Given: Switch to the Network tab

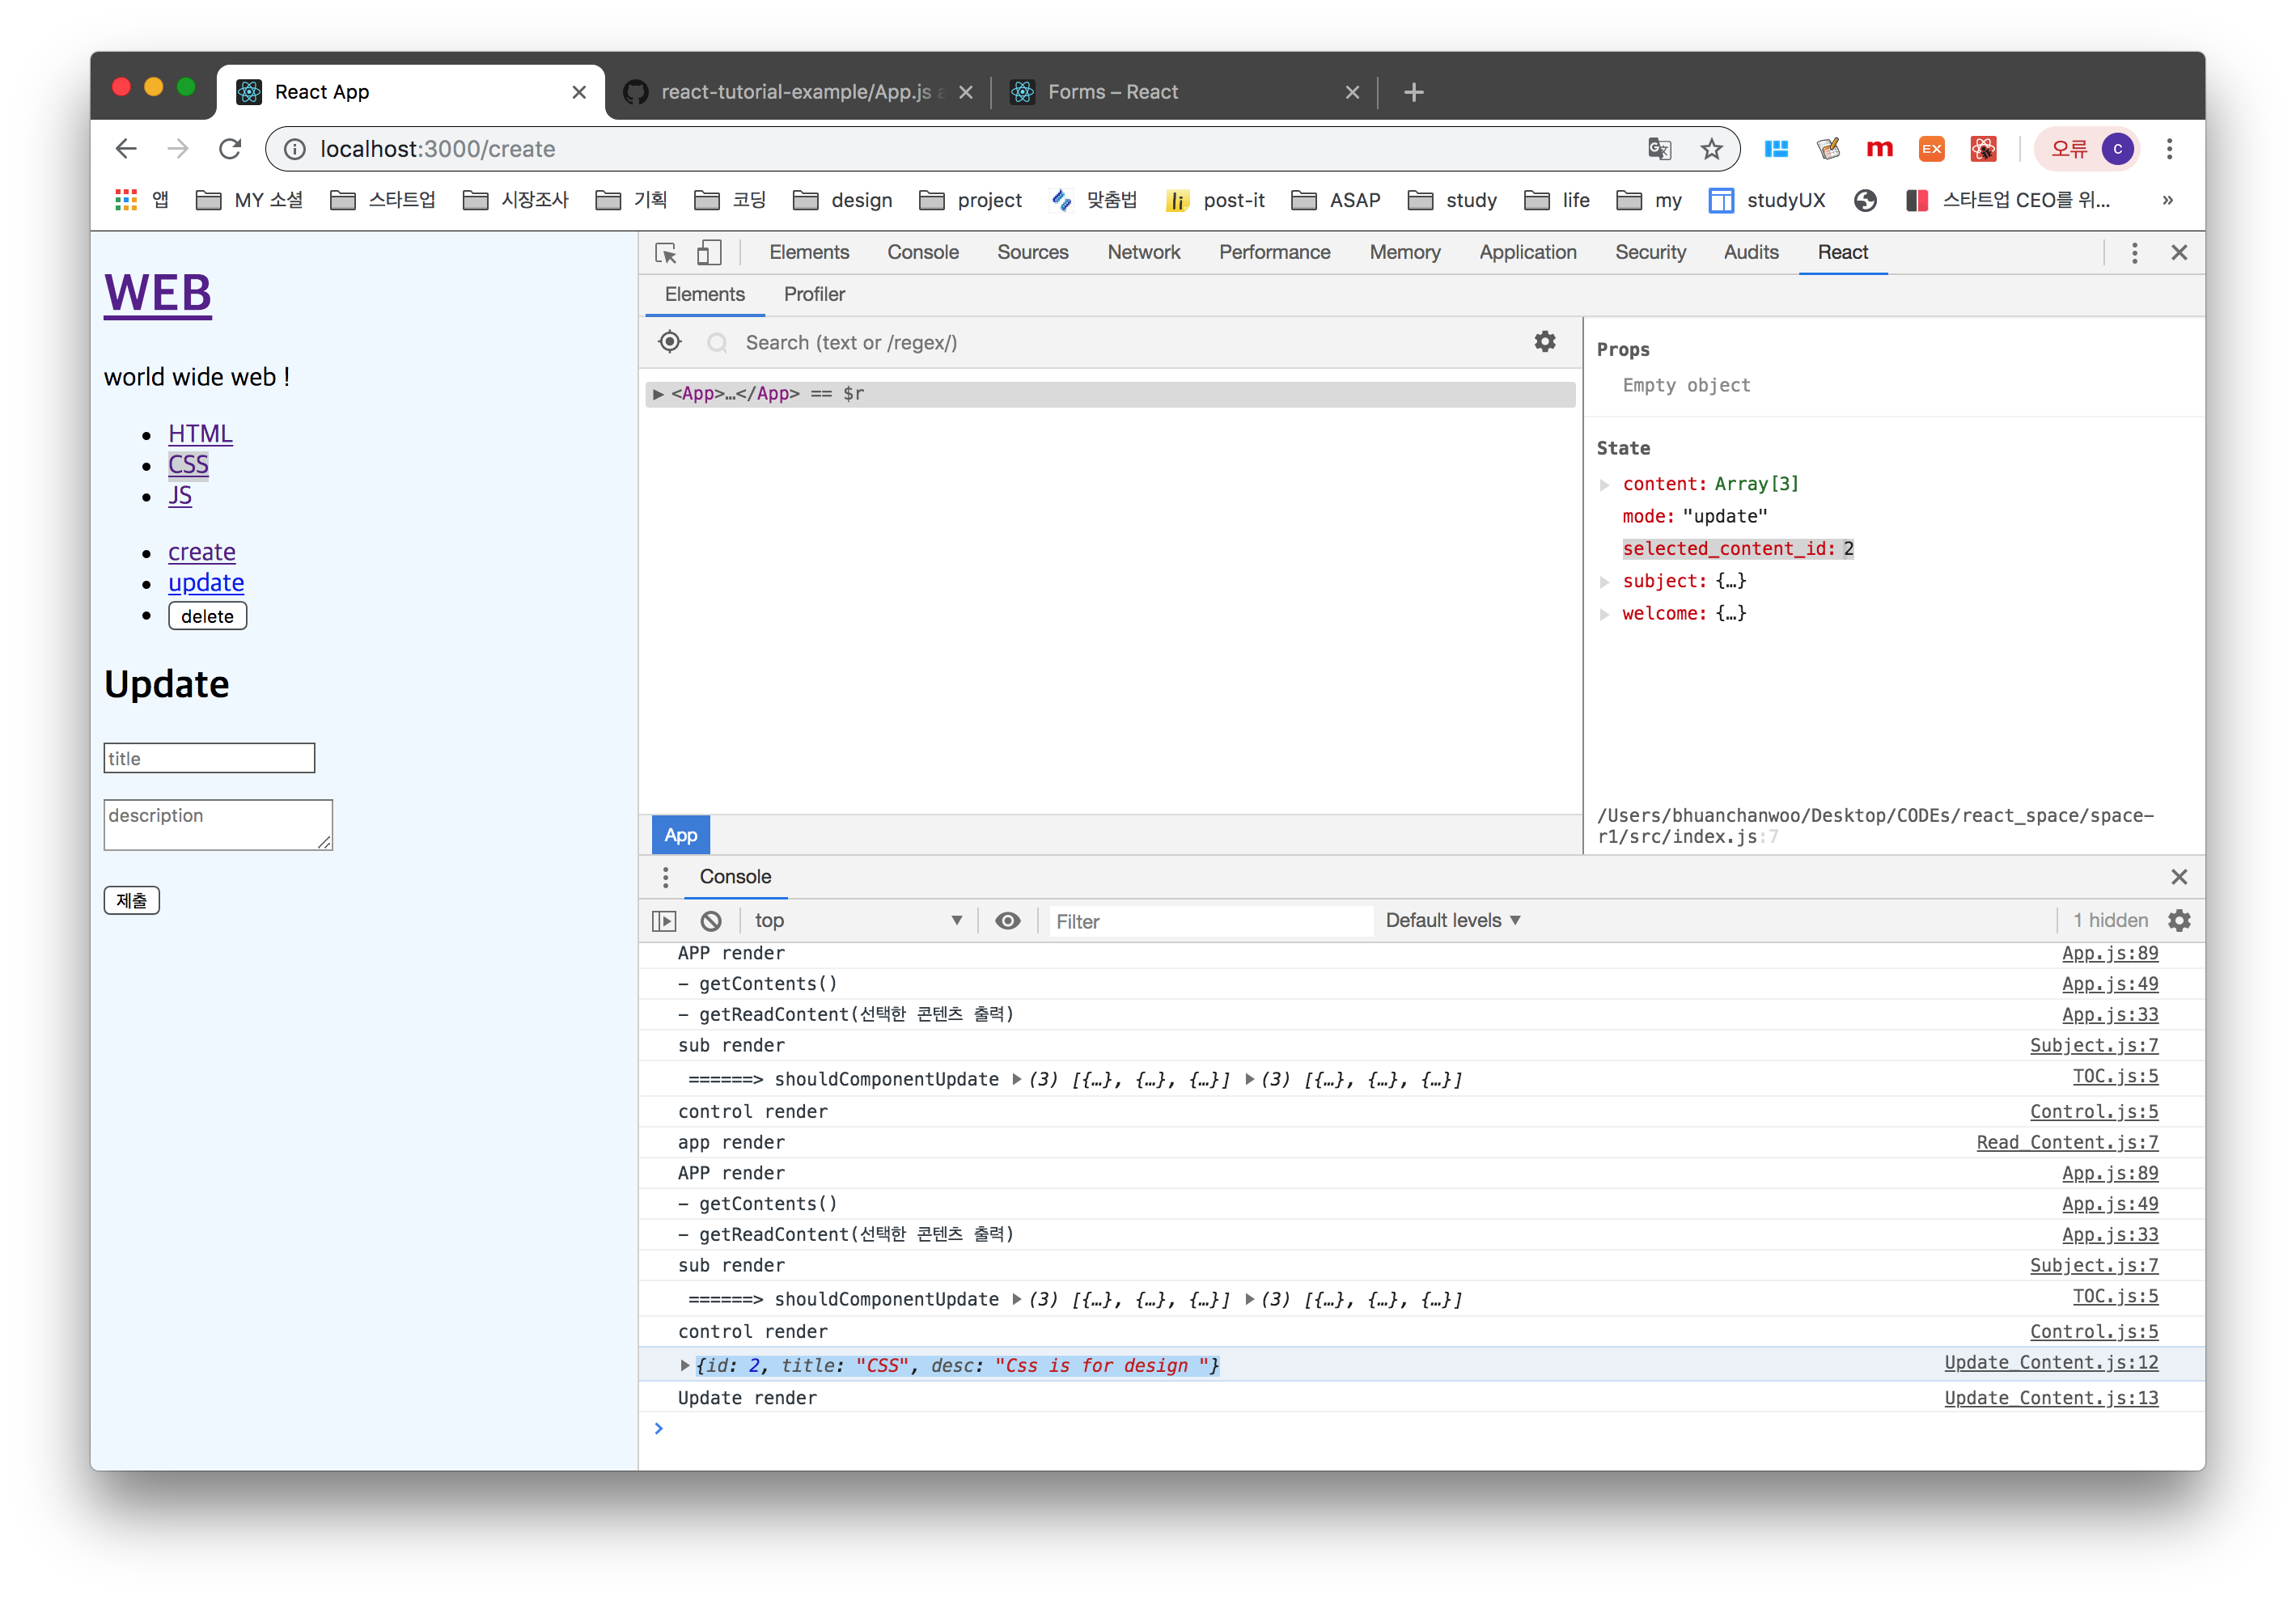Looking at the screenshot, I should tap(1143, 253).
